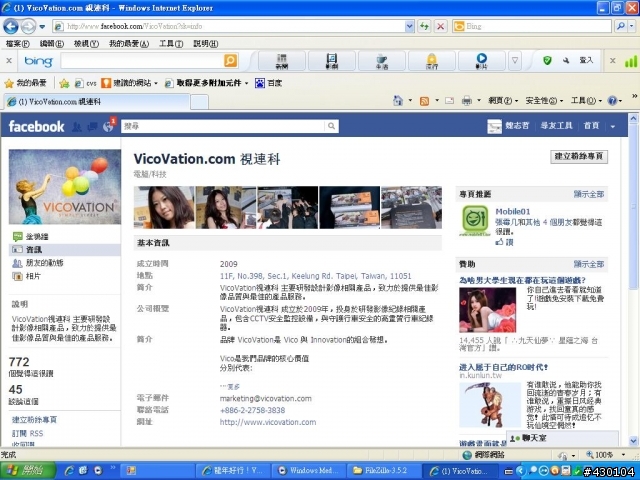Screen dimensions: 640x480
Task: Click the Facebook notifications globe icon
Action: point(108,127)
